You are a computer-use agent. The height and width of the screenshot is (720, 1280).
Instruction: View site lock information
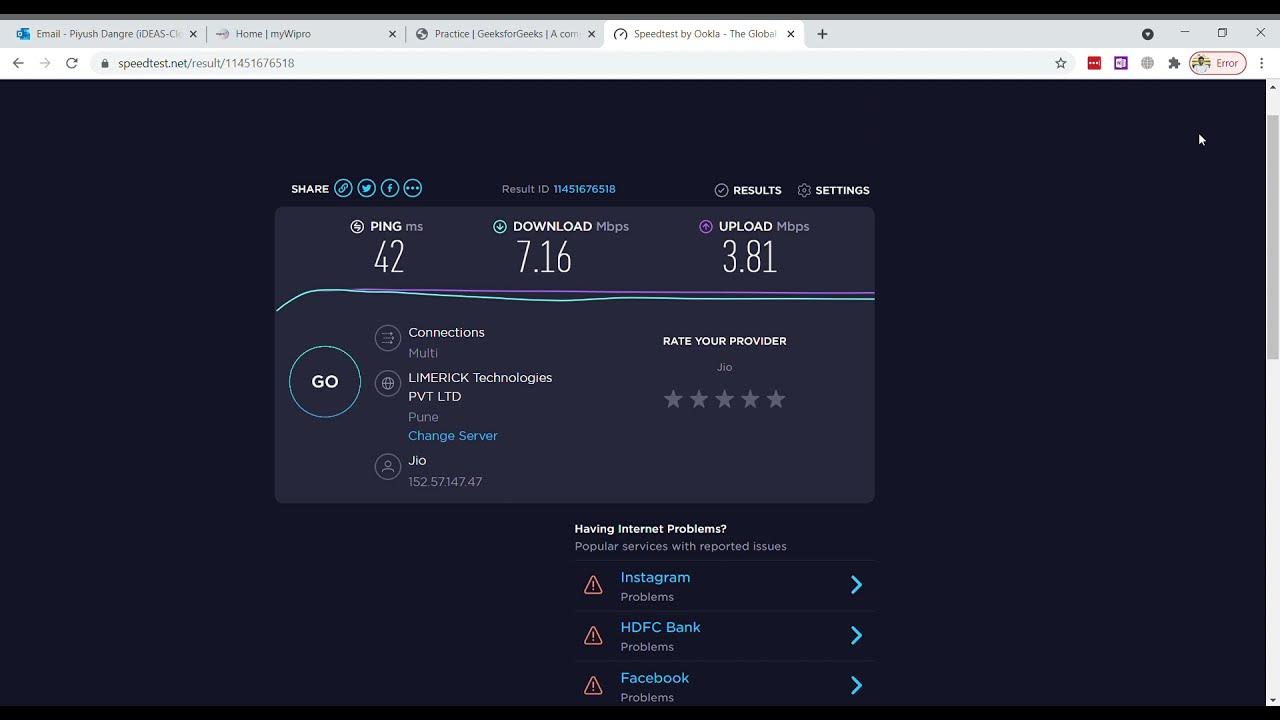[104, 63]
